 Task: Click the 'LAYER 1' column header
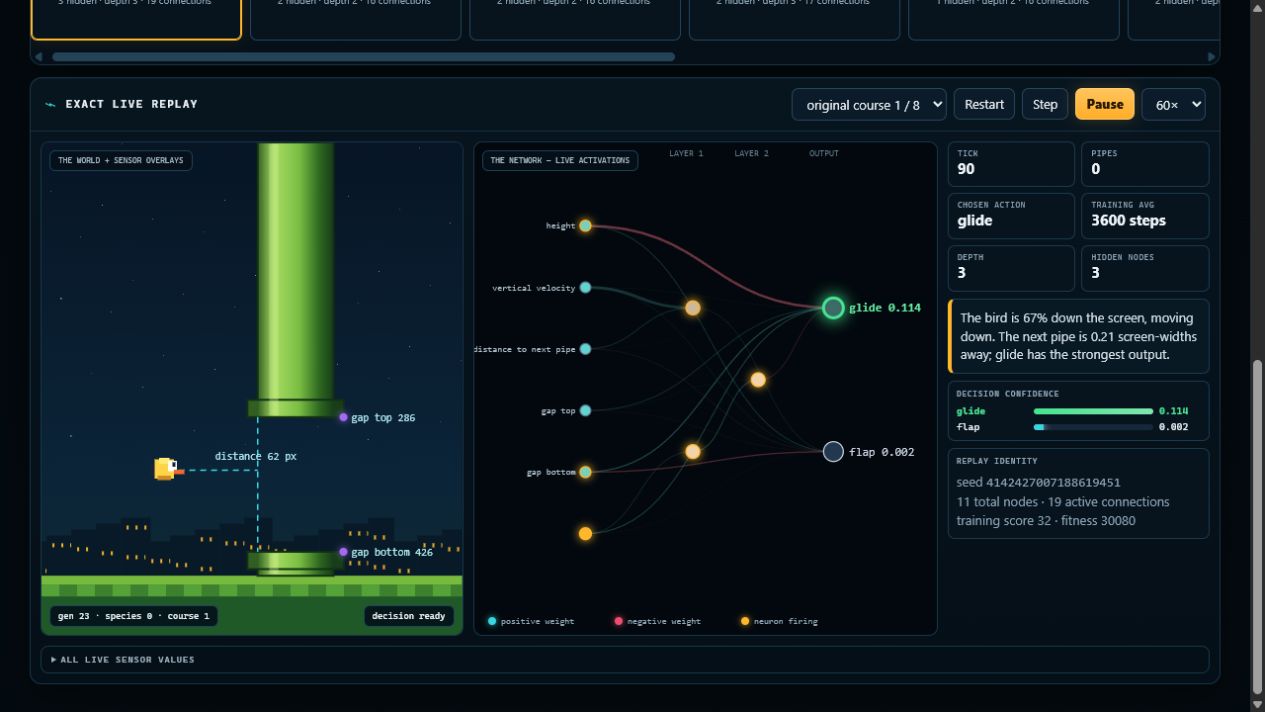click(686, 154)
